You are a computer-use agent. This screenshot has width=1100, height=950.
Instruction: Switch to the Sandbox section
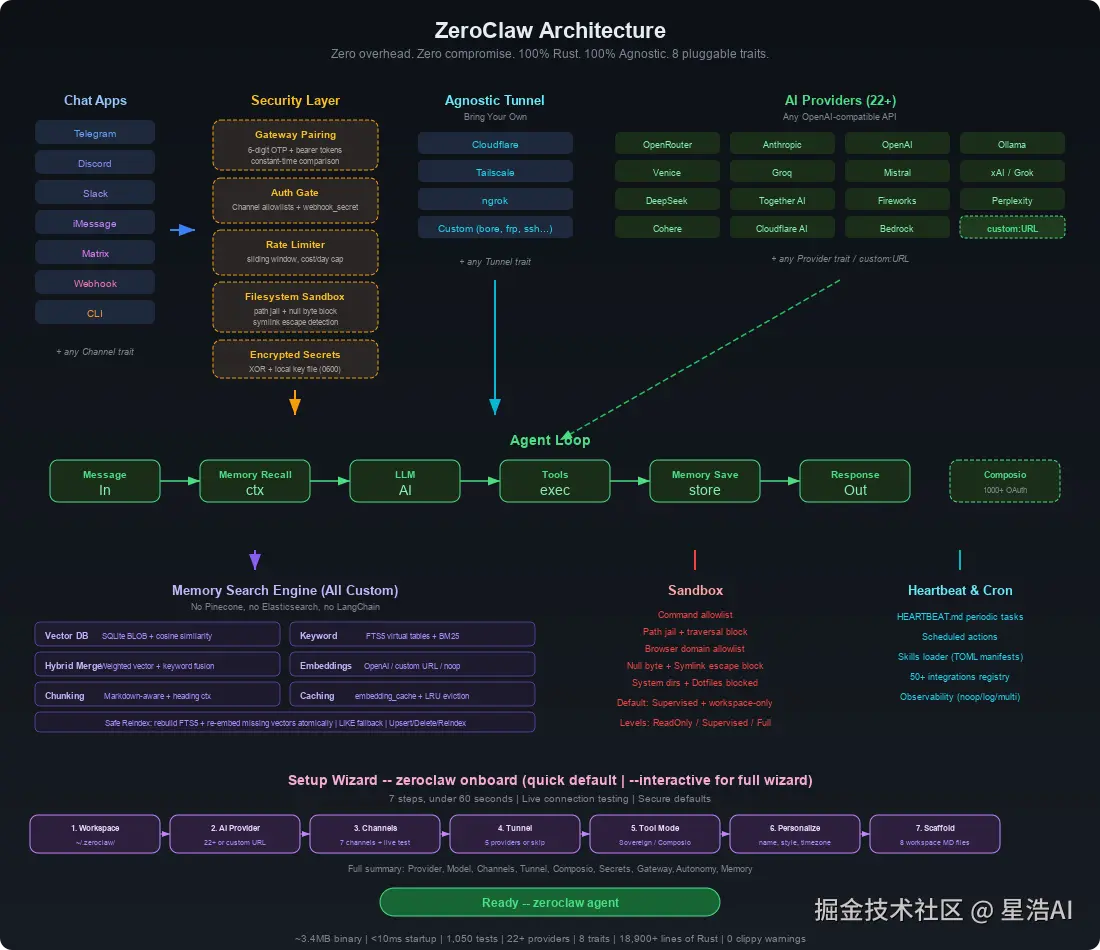695,590
